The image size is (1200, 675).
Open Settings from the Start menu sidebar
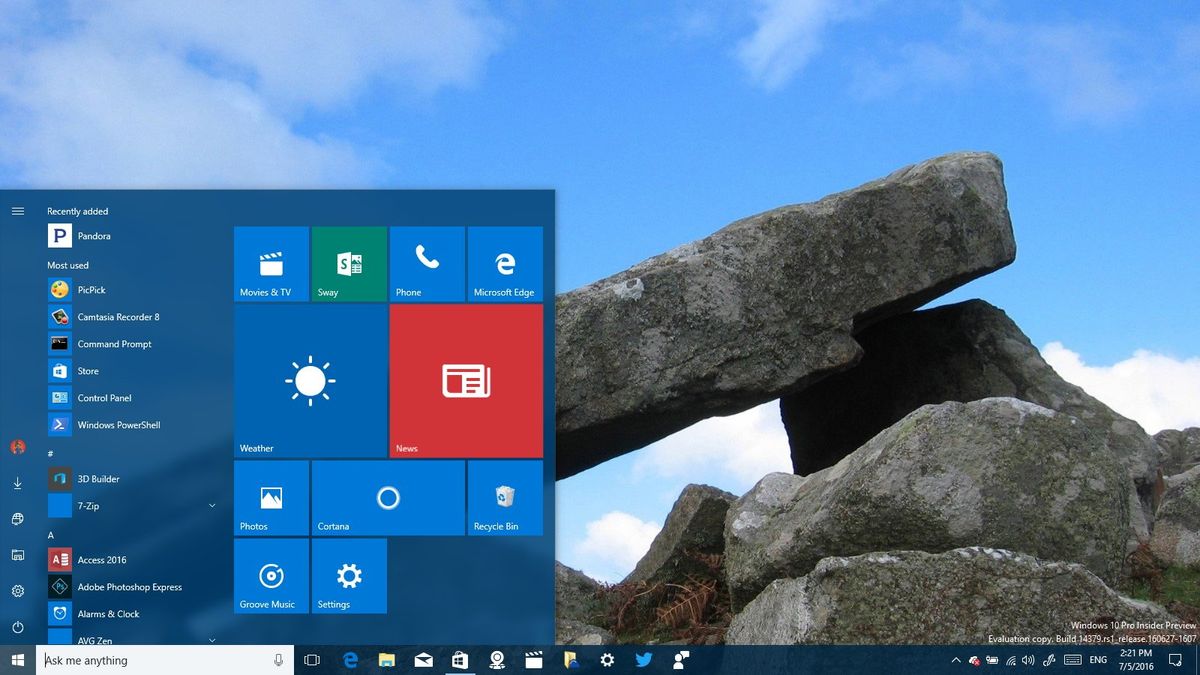pos(18,590)
